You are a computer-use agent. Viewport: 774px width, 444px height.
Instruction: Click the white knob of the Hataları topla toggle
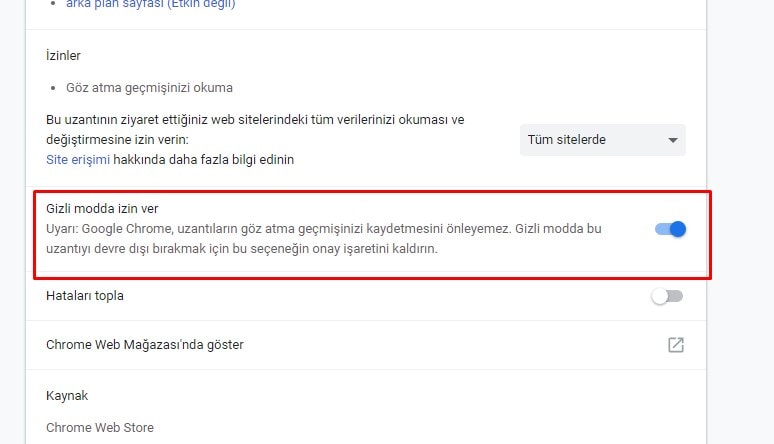tap(659, 296)
